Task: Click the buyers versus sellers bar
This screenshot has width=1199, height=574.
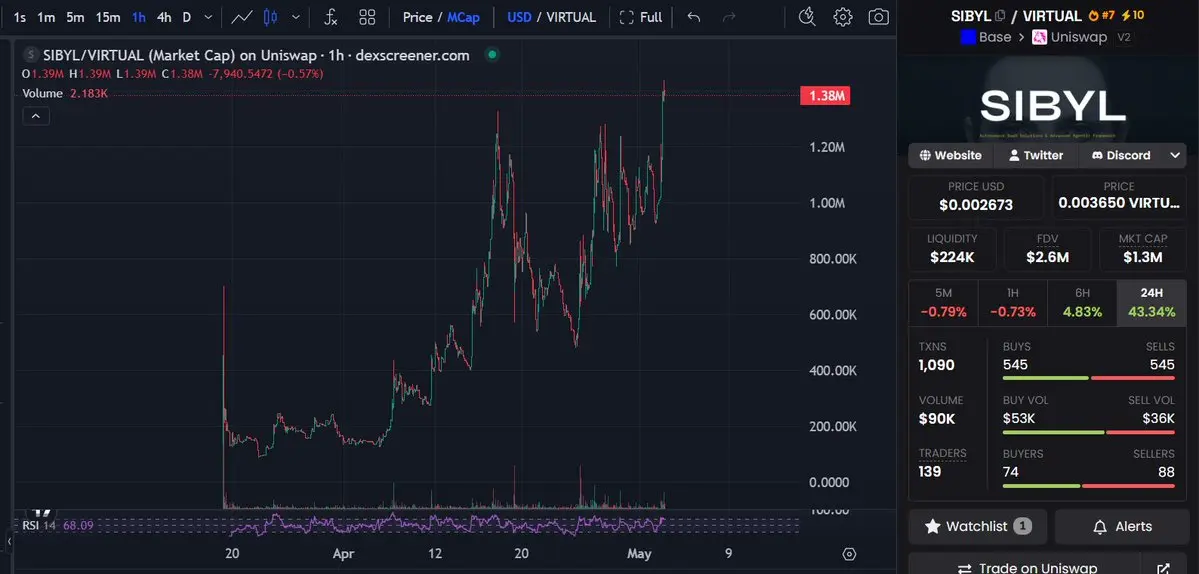Action: coord(1088,485)
